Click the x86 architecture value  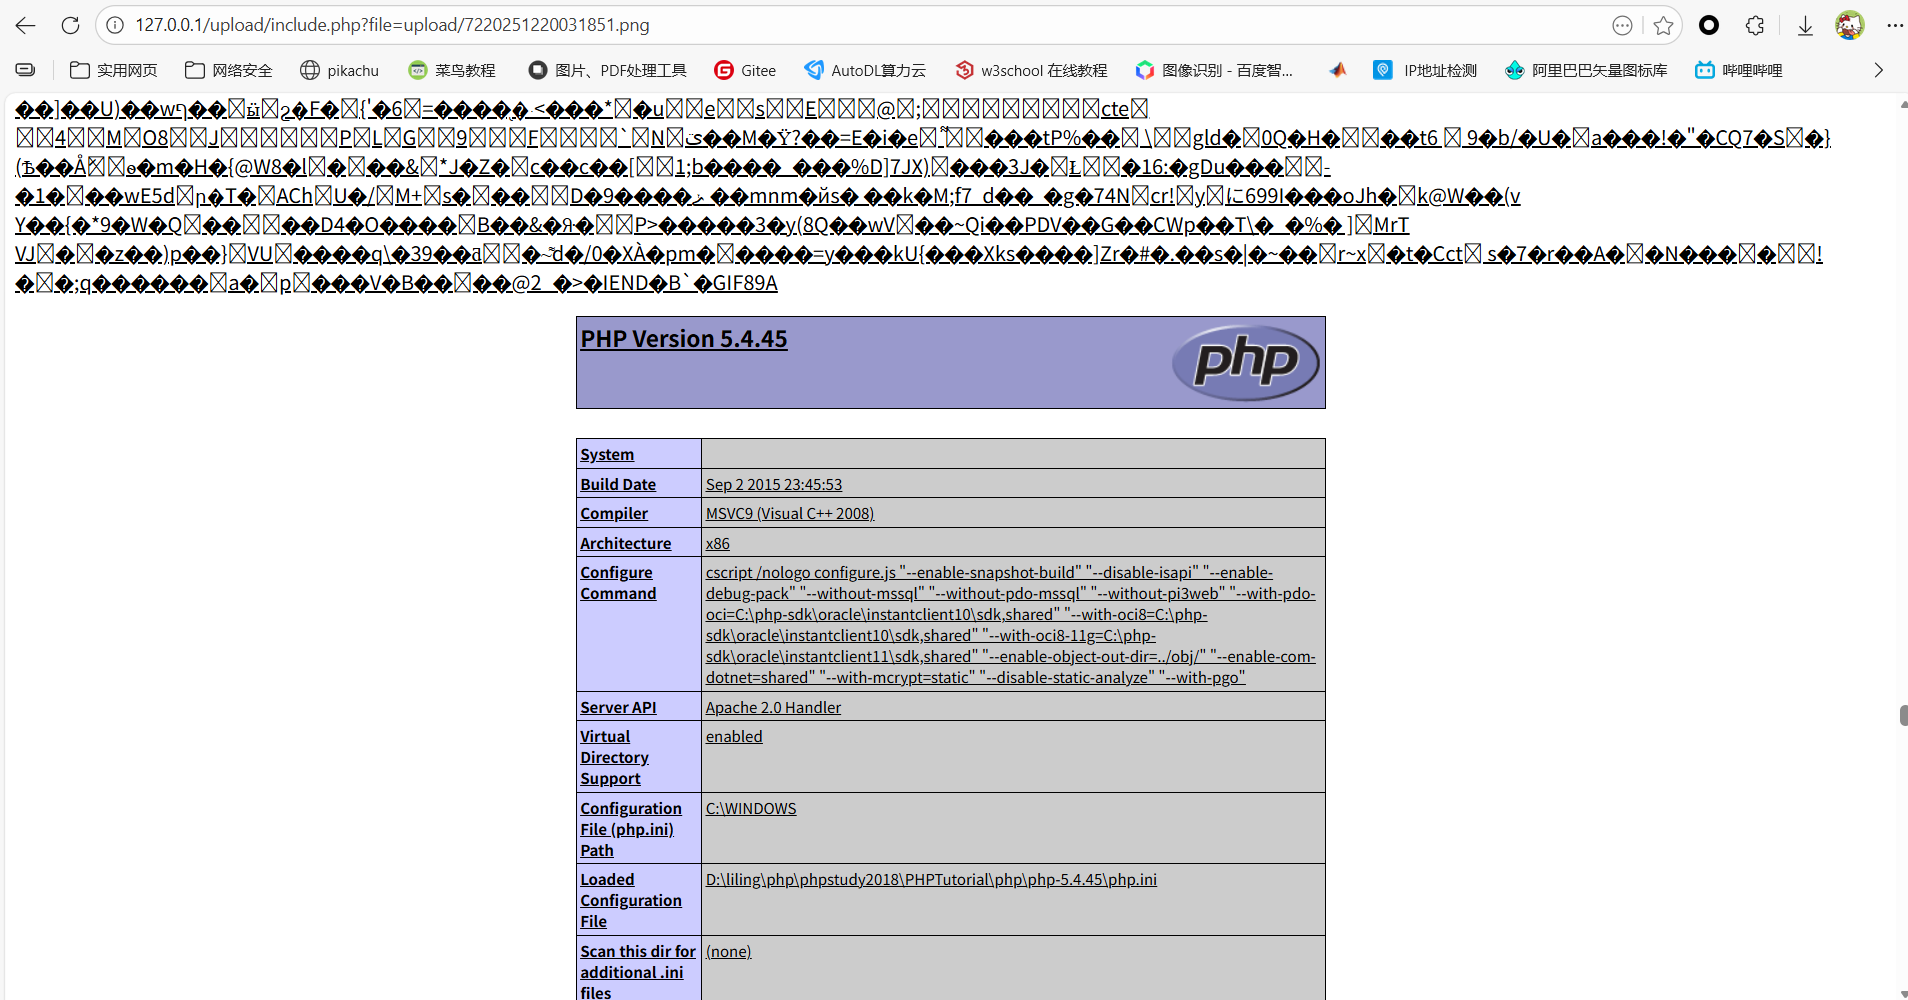[718, 543]
